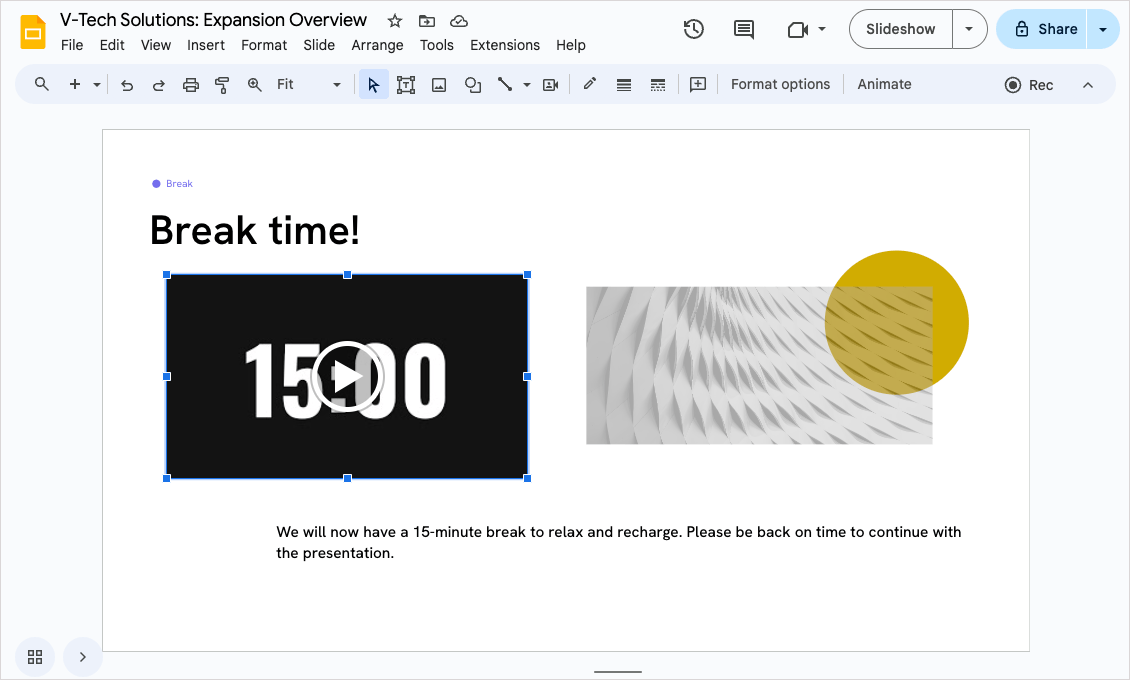Change border color with pencil icon
The width and height of the screenshot is (1130, 680).
[590, 84]
